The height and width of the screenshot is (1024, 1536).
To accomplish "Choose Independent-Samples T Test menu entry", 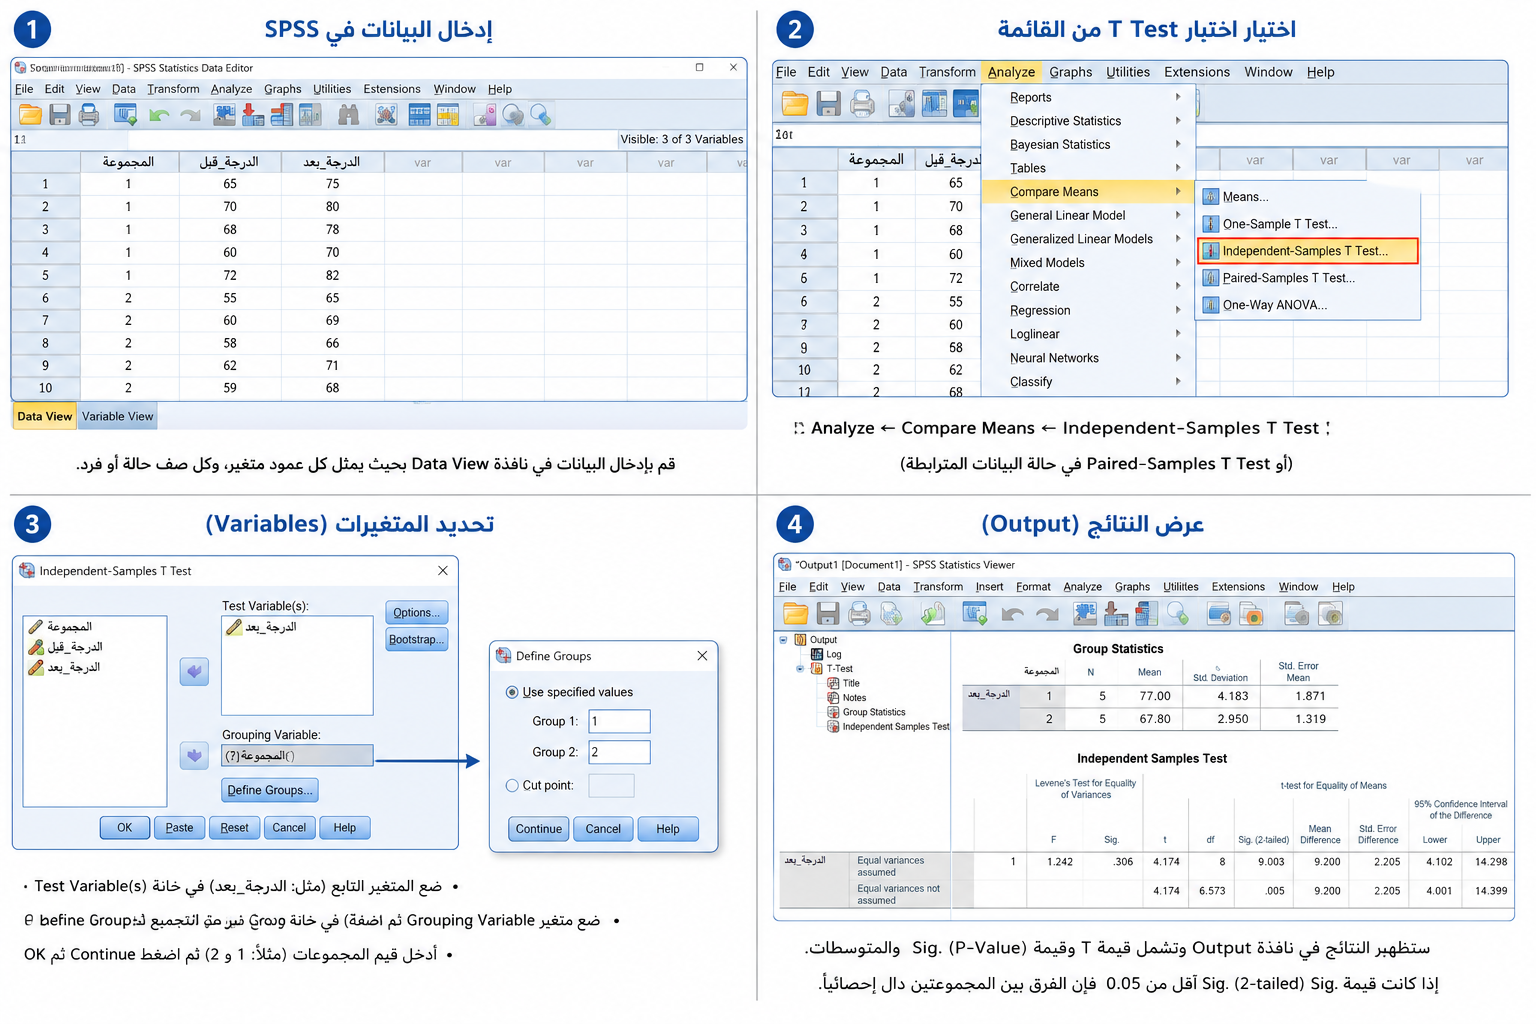I will point(1308,251).
